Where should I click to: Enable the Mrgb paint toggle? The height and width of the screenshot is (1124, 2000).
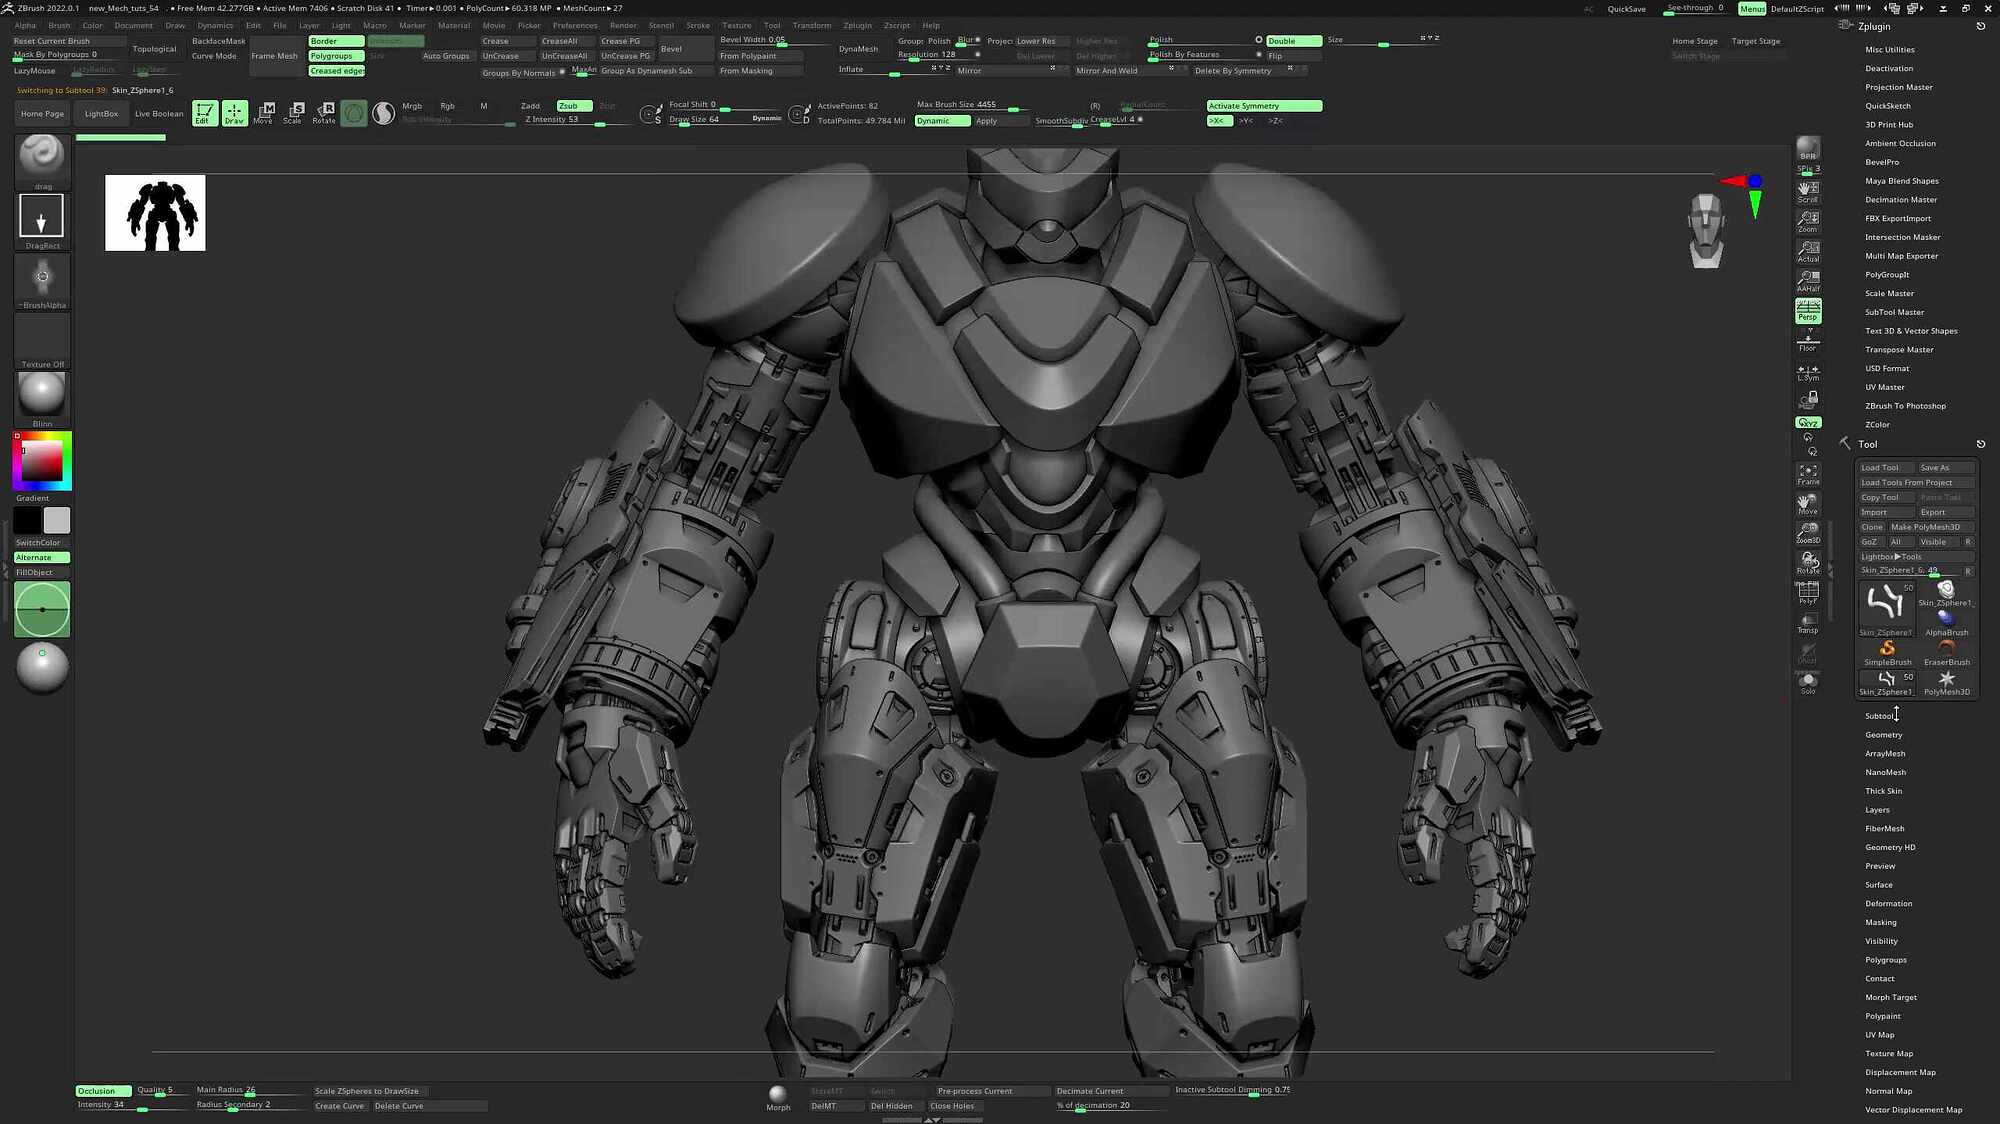(x=410, y=105)
